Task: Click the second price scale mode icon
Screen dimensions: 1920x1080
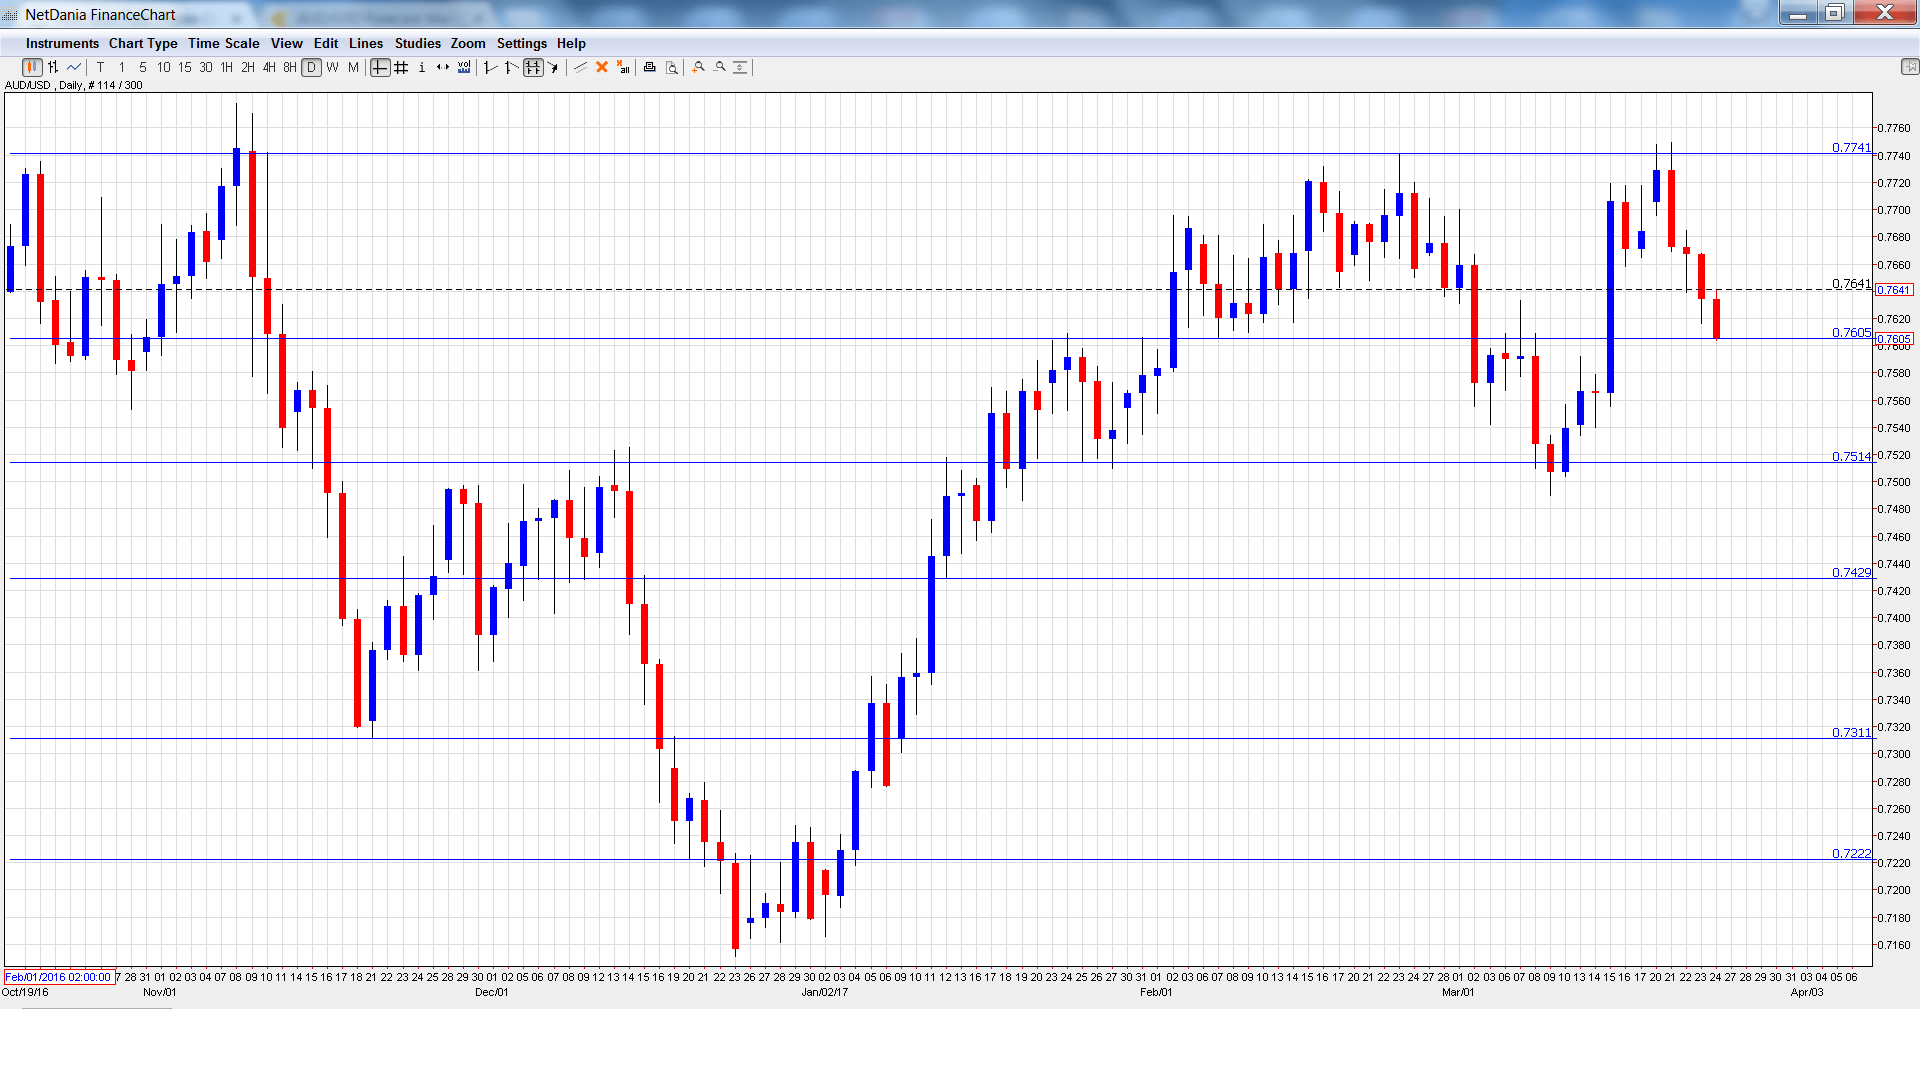Action: coord(512,68)
